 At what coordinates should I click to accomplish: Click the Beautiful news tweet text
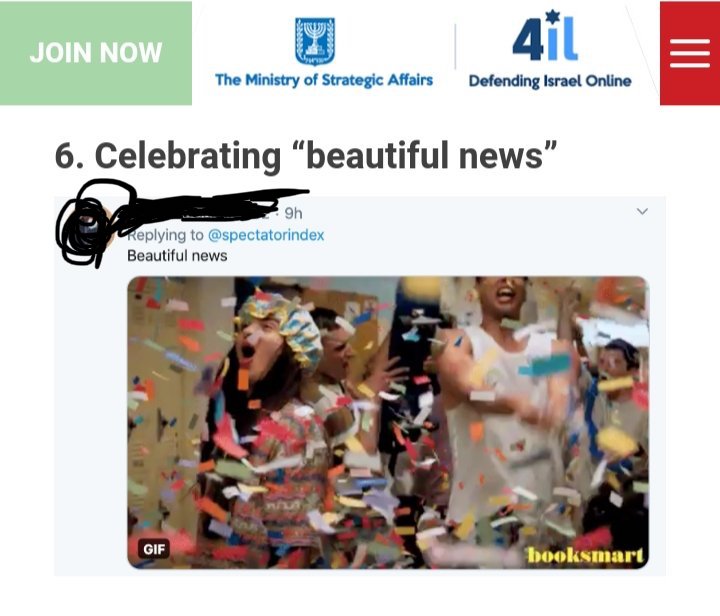[x=177, y=256]
